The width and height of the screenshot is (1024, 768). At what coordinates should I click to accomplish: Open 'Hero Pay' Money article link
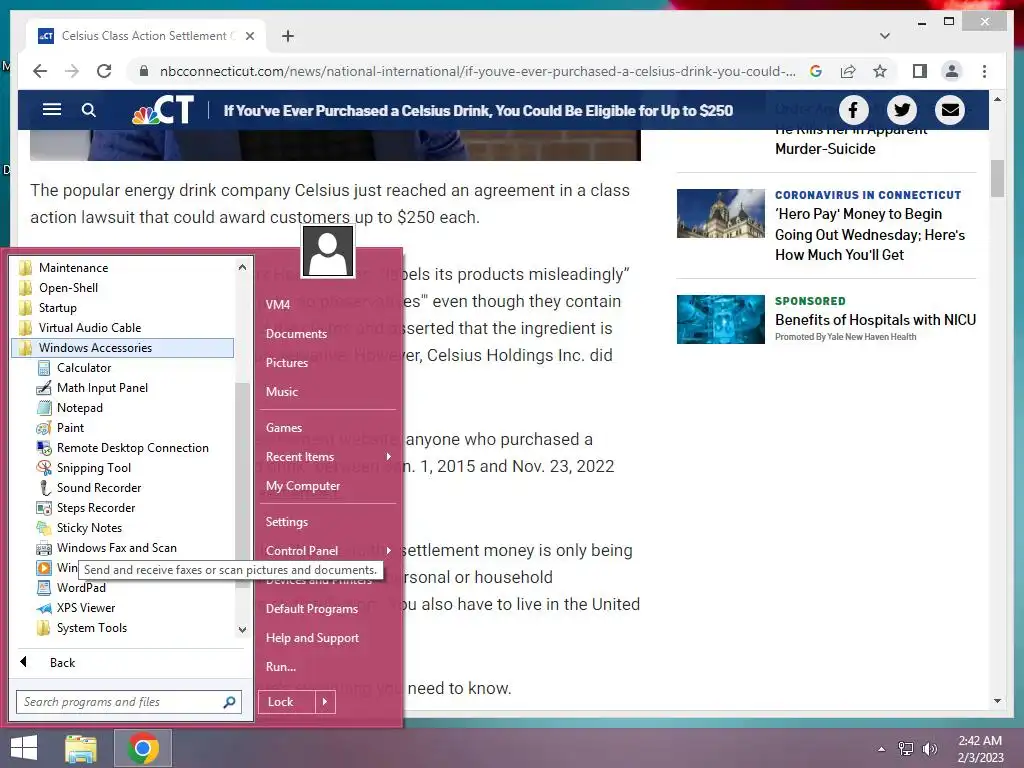pyautogui.click(x=869, y=234)
